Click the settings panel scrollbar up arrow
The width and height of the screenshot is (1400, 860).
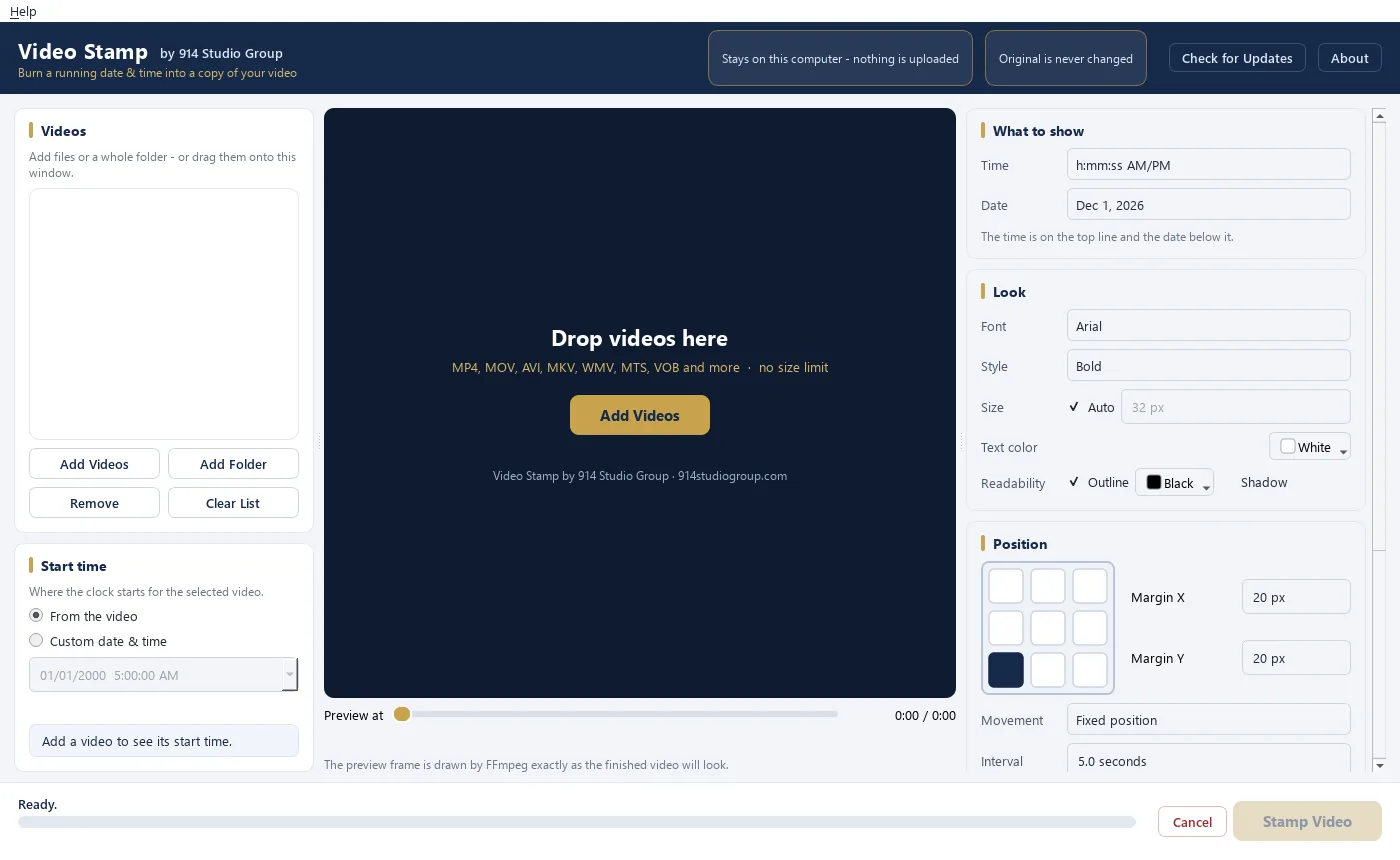coord(1380,115)
